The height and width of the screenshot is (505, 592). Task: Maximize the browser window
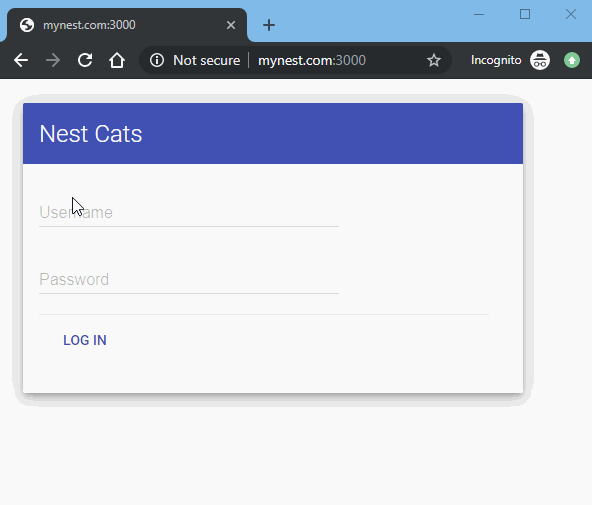point(525,14)
